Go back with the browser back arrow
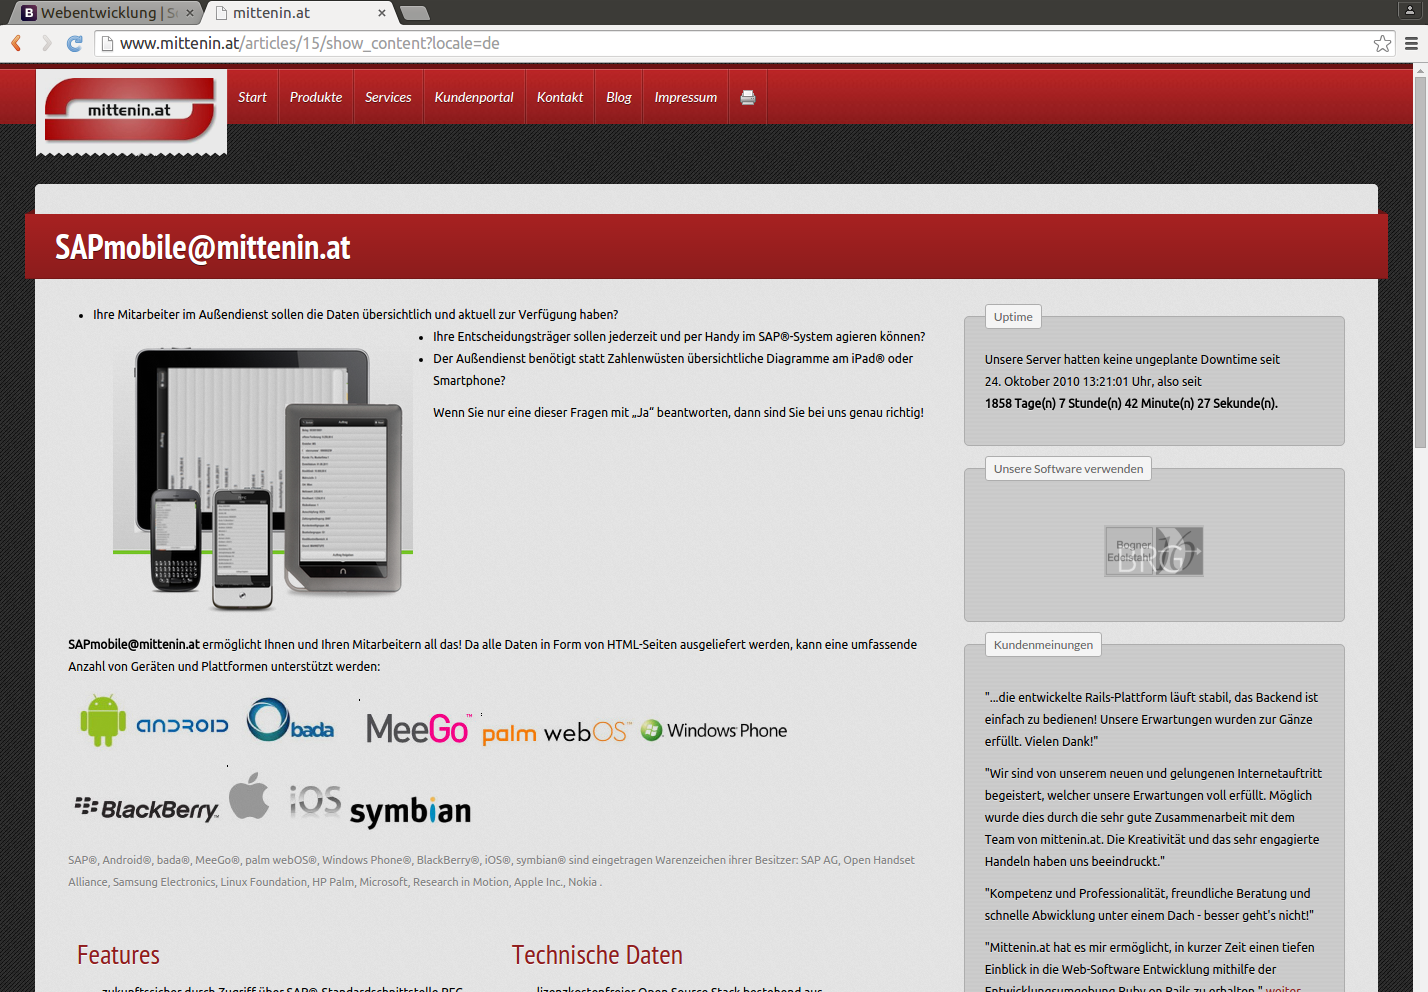Viewport: 1428px width, 992px height. (x=16, y=43)
